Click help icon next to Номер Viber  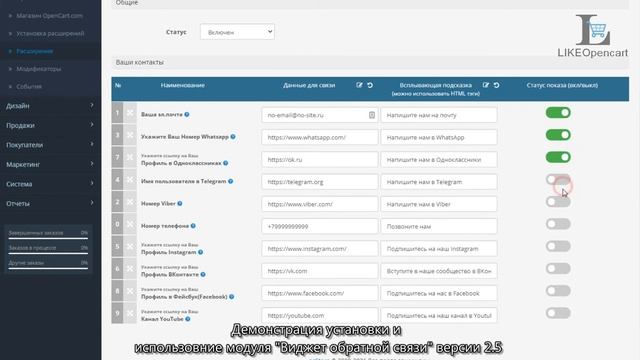pyautogui.click(x=180, y=203)
